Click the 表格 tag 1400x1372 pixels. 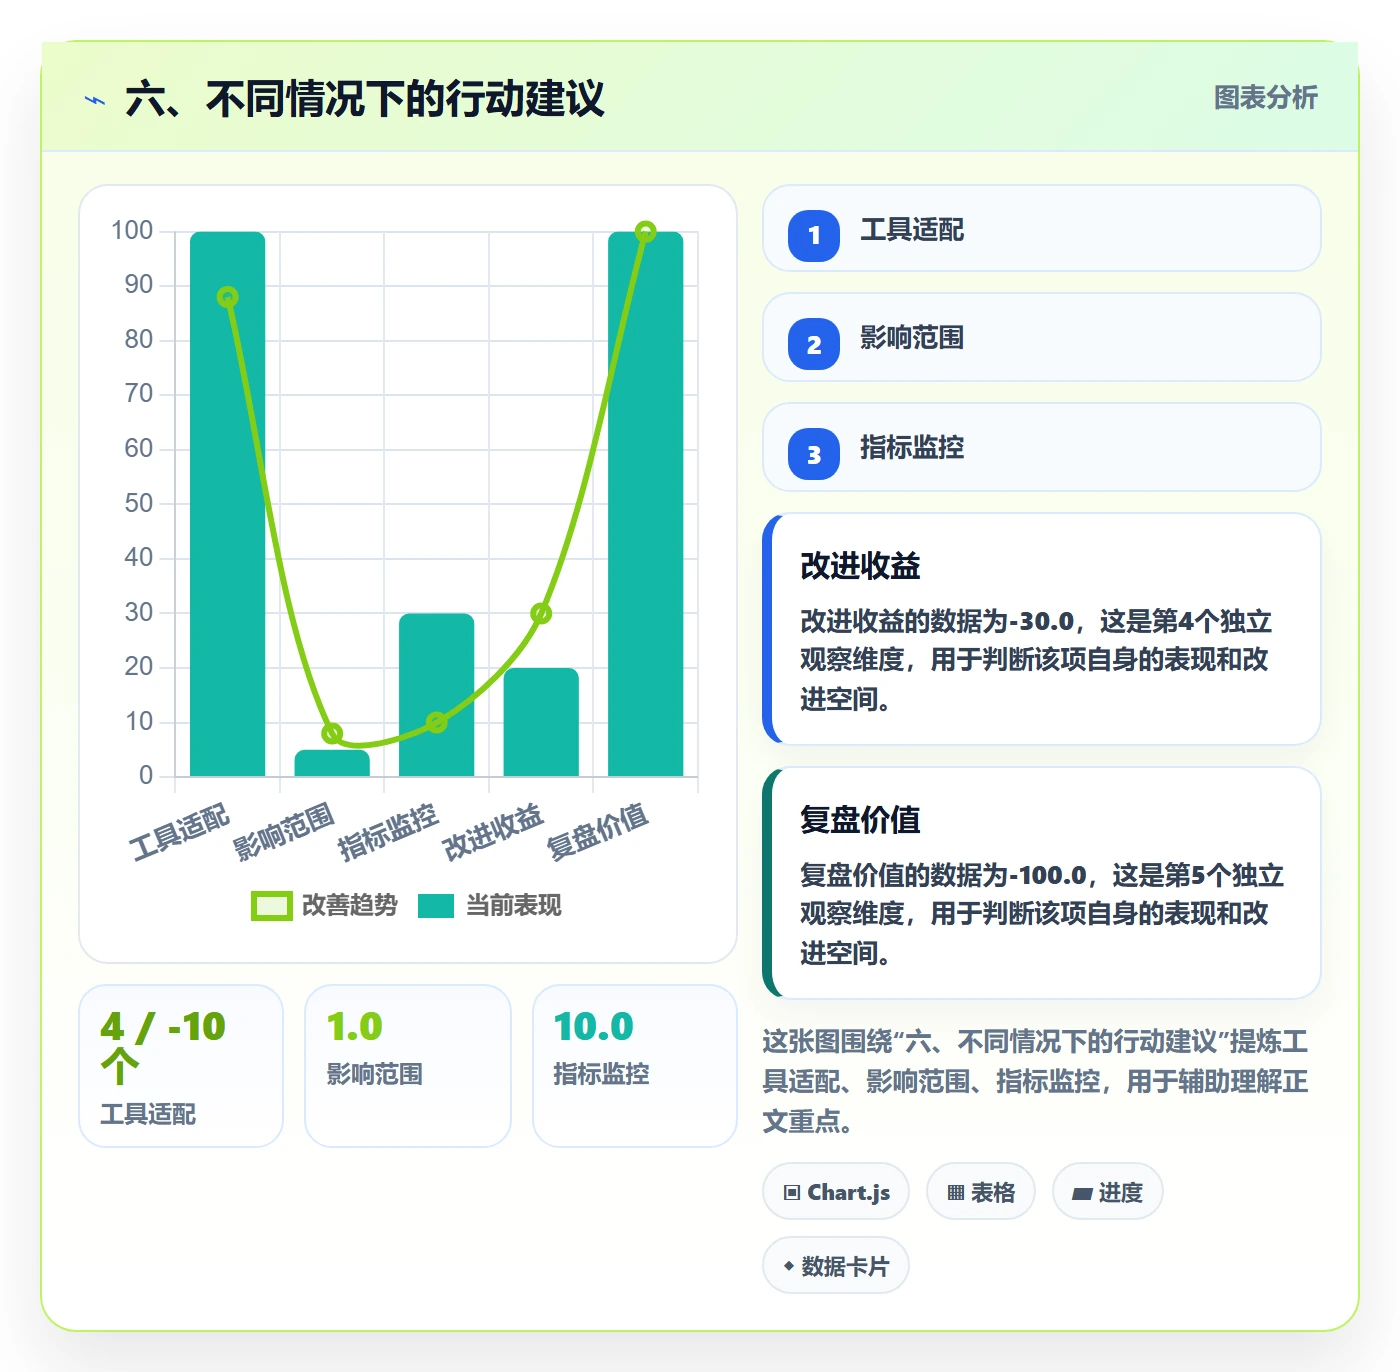pos(981,1191)
